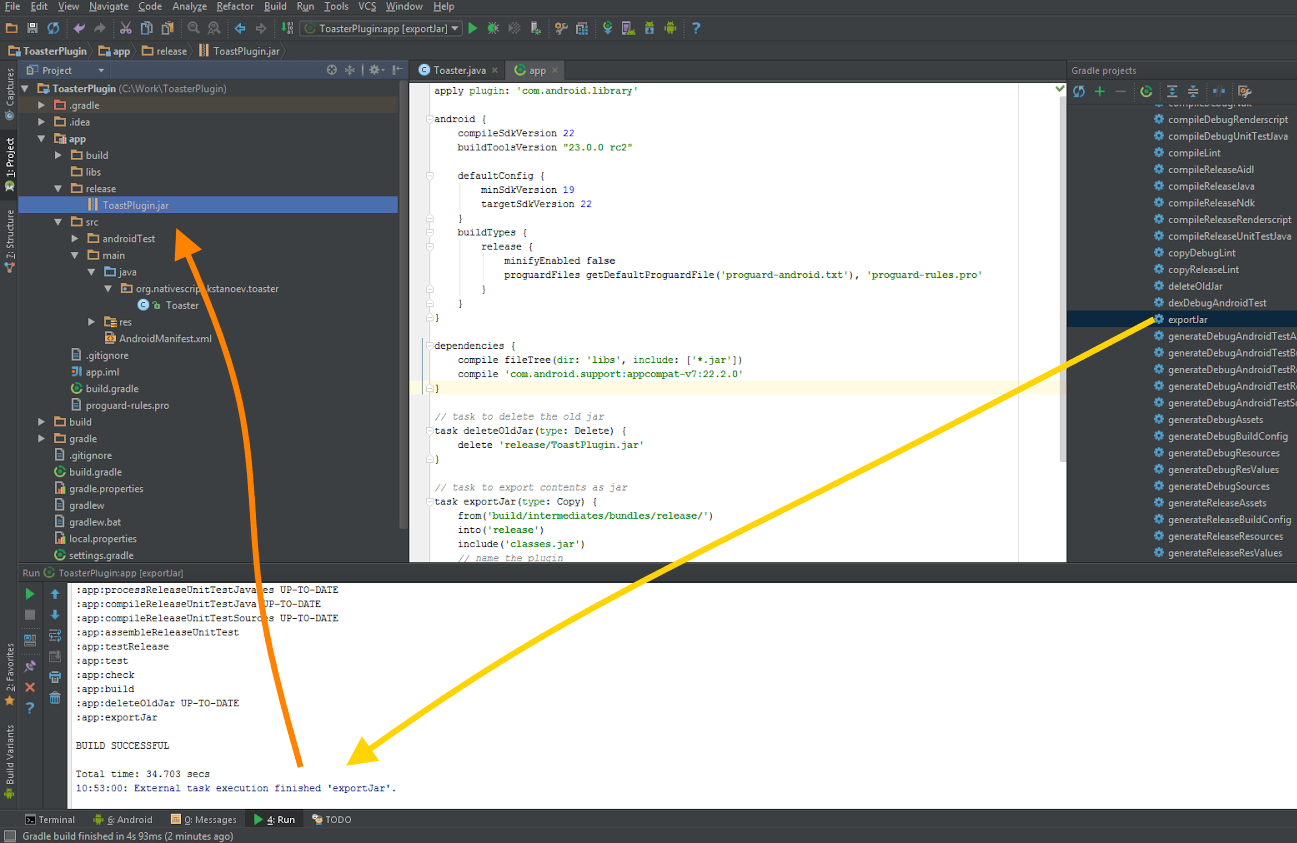Screen dimensions: 1297x843
Task: Click the trash icon to clear run output
Action: click(x=55, y=697)
